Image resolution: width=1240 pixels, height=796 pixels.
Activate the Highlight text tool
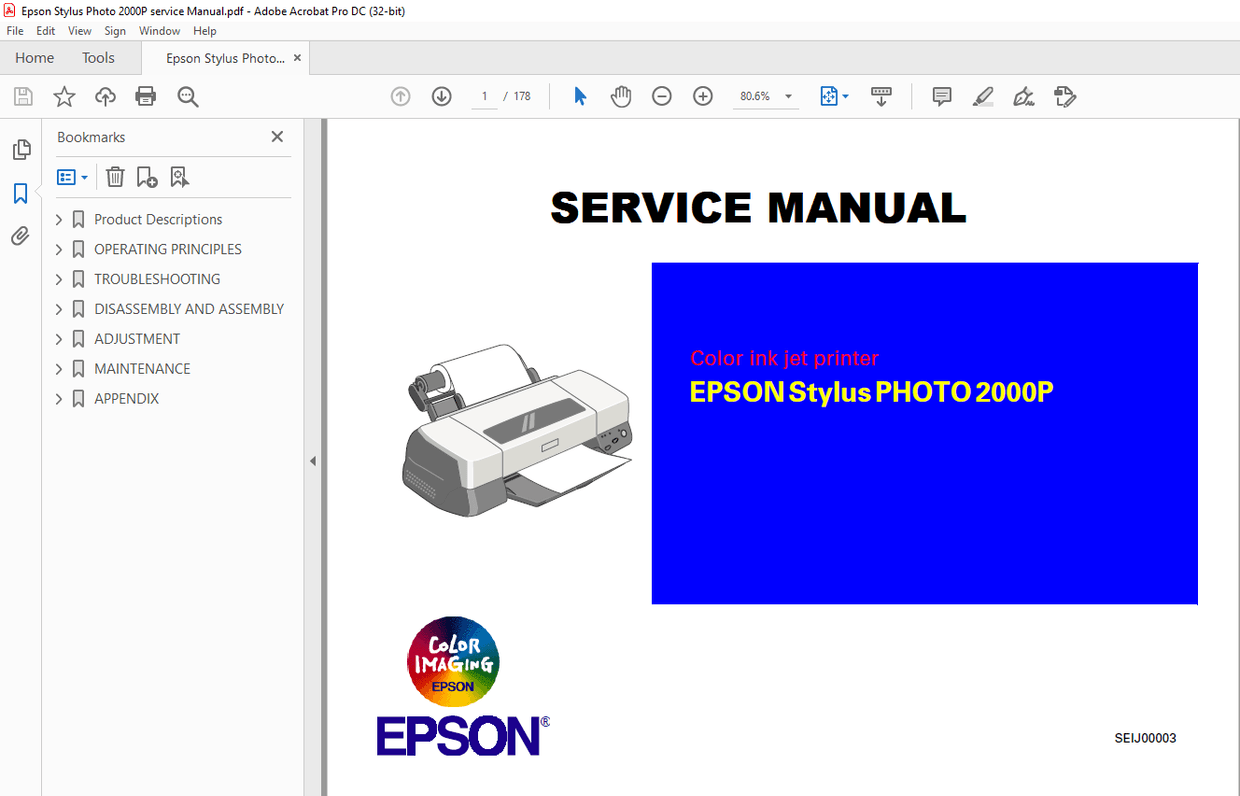pos(982,96)
